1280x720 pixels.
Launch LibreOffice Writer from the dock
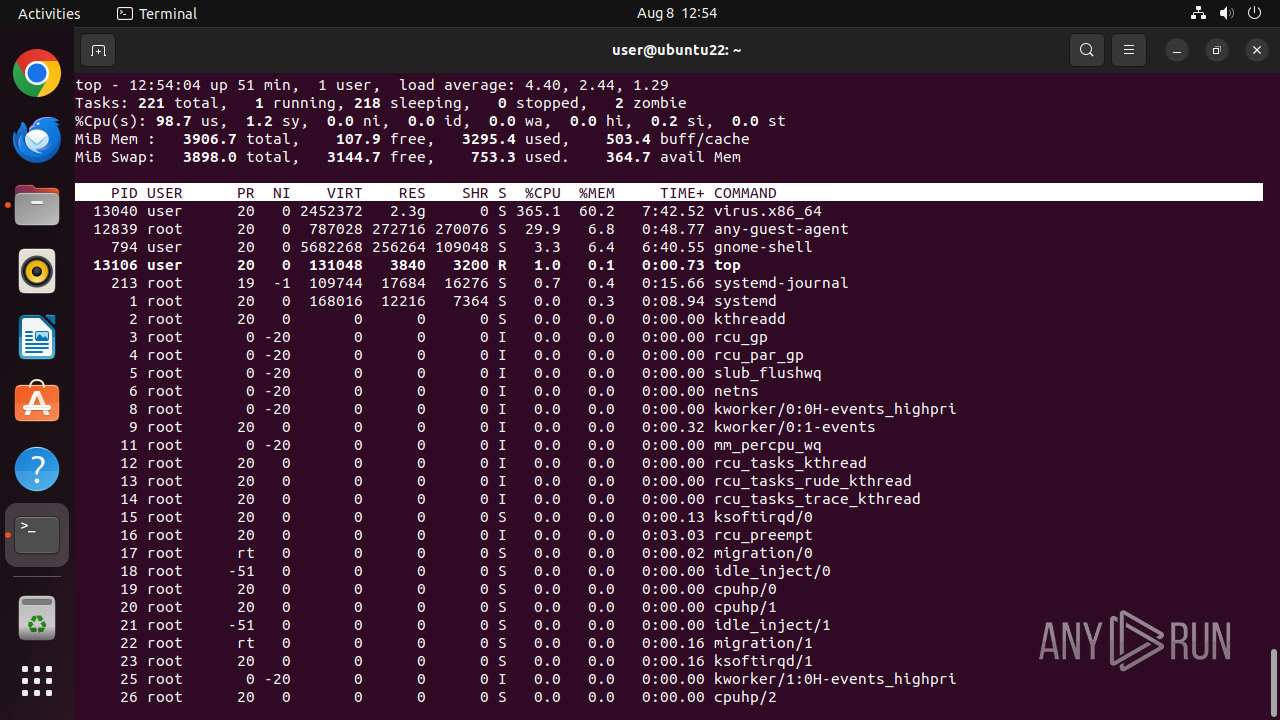click(37, 337)
